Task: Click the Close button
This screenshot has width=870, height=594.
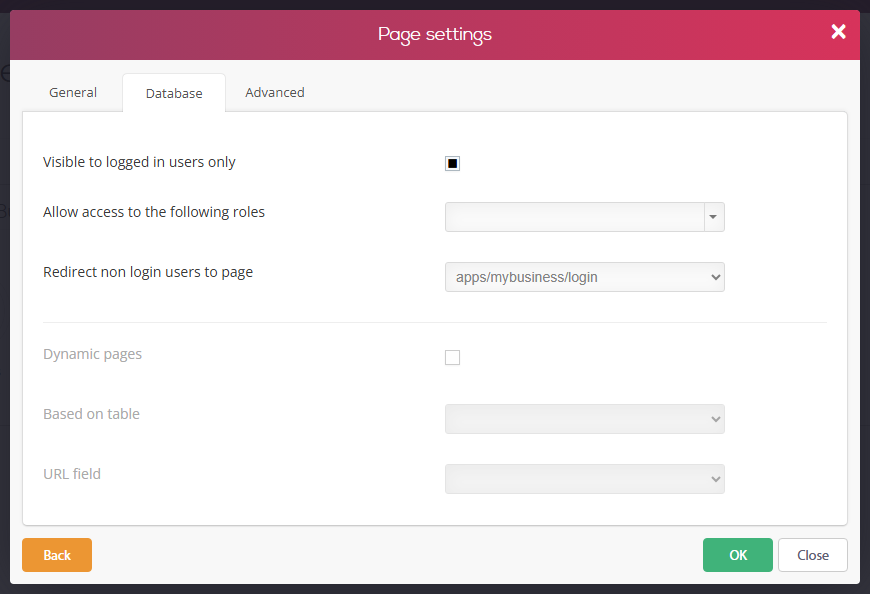Action: click(813, 555)
